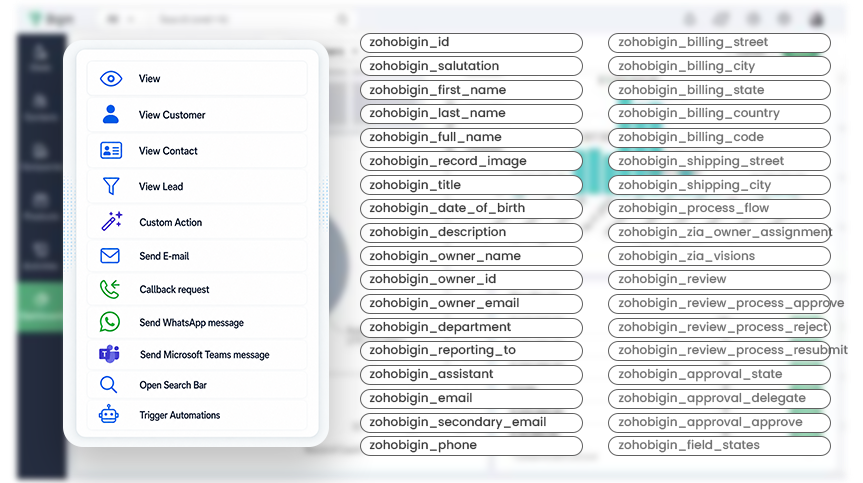Click the envelope icon for Send E-mail
Viewport: 863px width, 483px height.
[x=110, y=256]
